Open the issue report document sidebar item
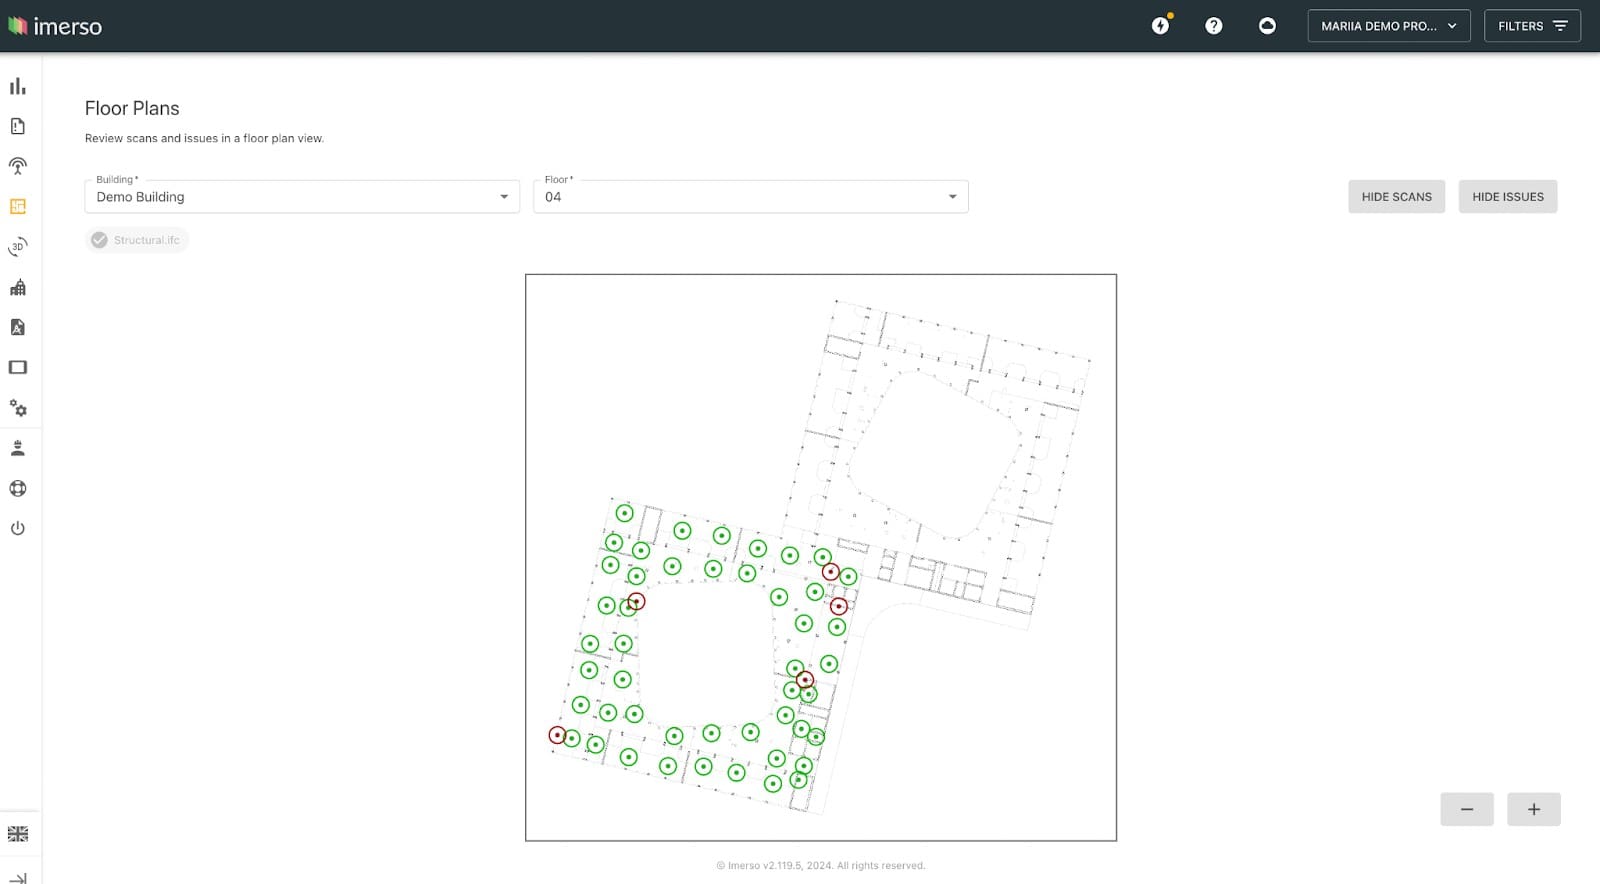Screen dimensions: 1600x884 tap(17, 126)
